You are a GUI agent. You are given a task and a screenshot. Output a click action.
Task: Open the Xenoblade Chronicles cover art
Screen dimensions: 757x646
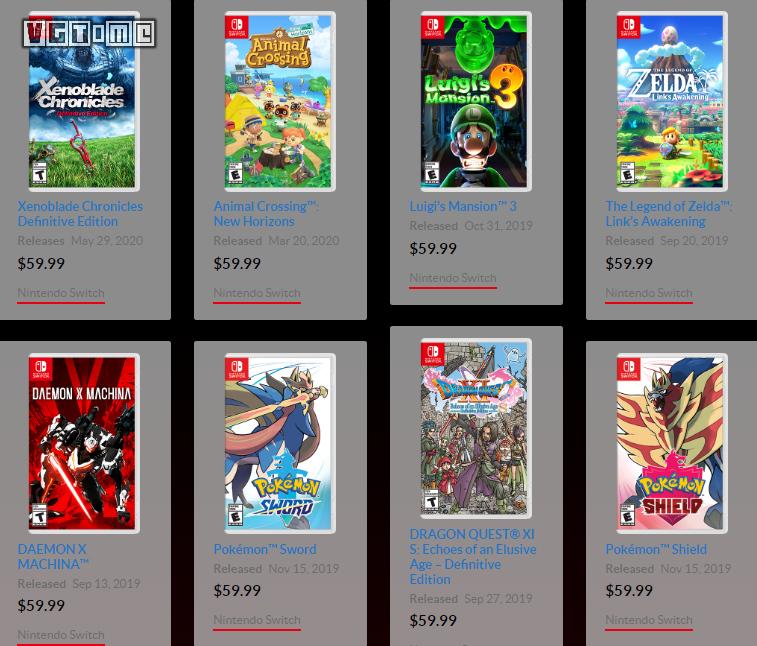pyautogui.click(x=84, y=101)
